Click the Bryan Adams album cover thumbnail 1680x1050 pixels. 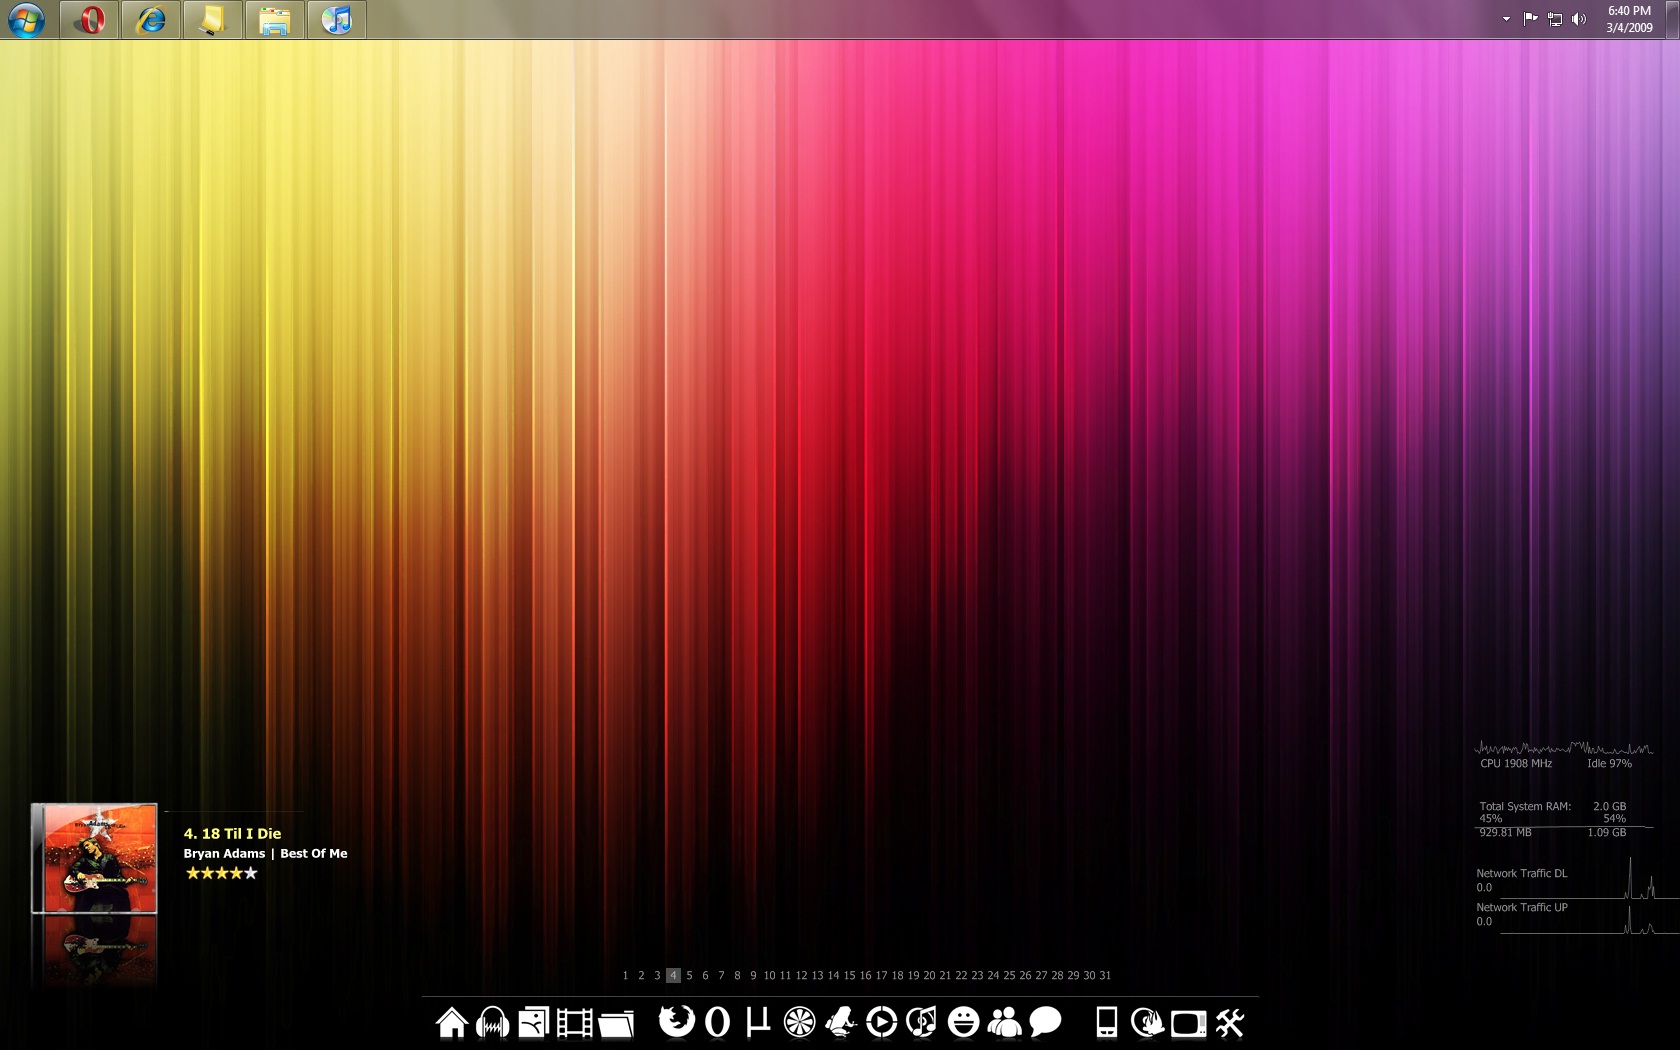(95, 858)
